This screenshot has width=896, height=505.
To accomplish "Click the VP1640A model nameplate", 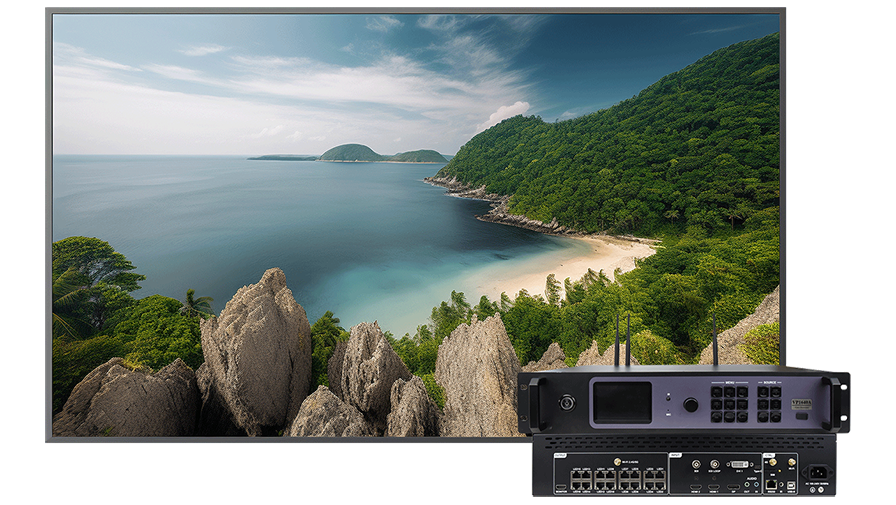I will click(804, 403).
